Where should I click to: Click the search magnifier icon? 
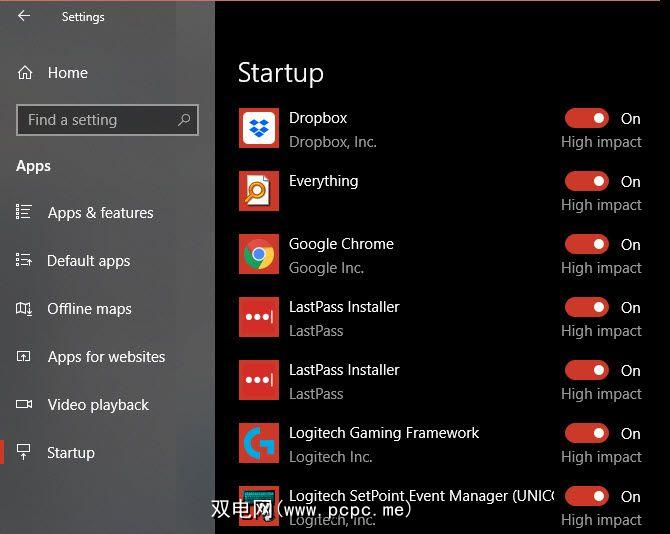[184, 120]
